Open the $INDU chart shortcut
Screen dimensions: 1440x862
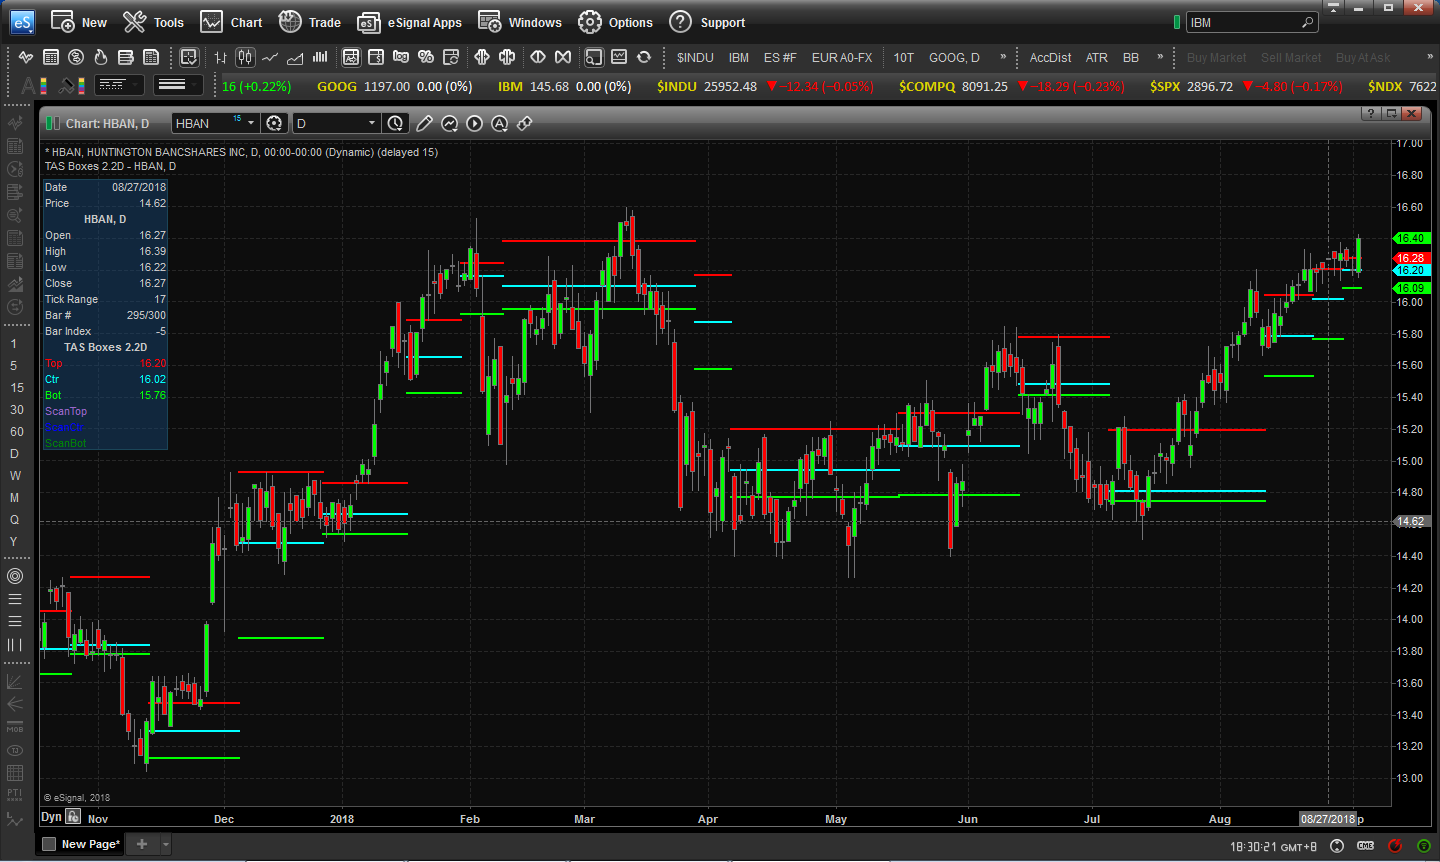695,57
